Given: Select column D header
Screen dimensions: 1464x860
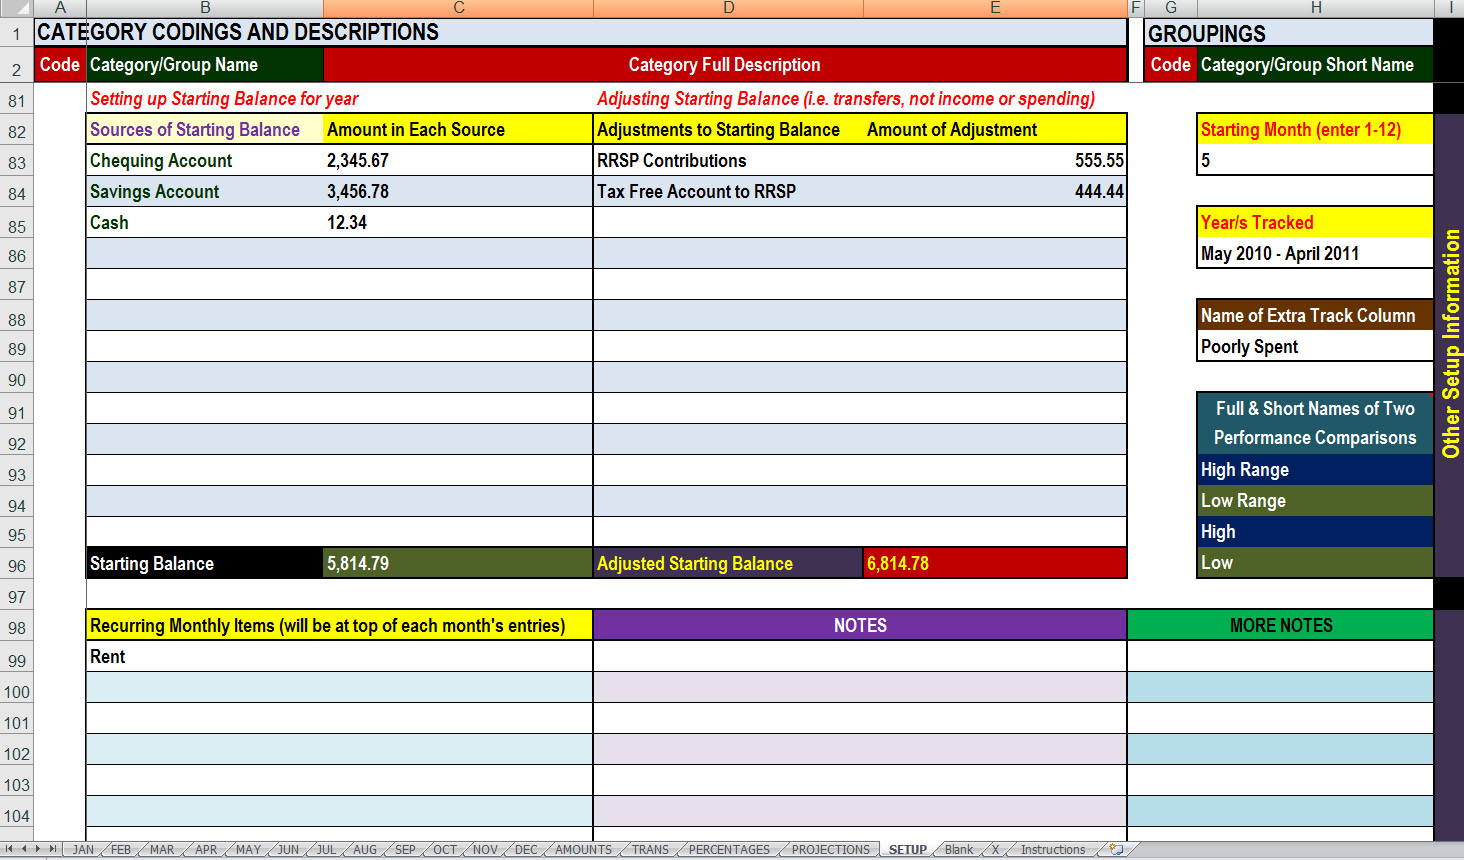Looking at the screenshot, I should [728, 8].
